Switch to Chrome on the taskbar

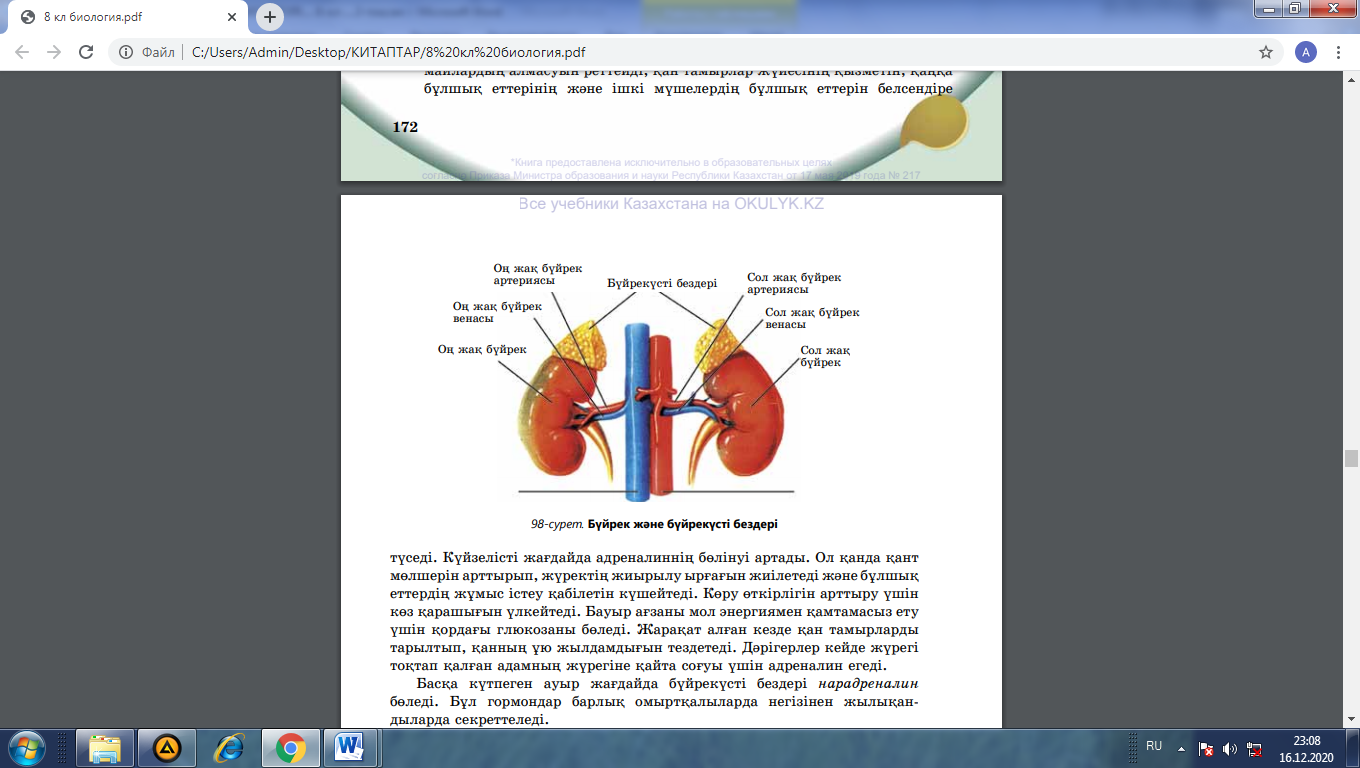coord(291,747)
